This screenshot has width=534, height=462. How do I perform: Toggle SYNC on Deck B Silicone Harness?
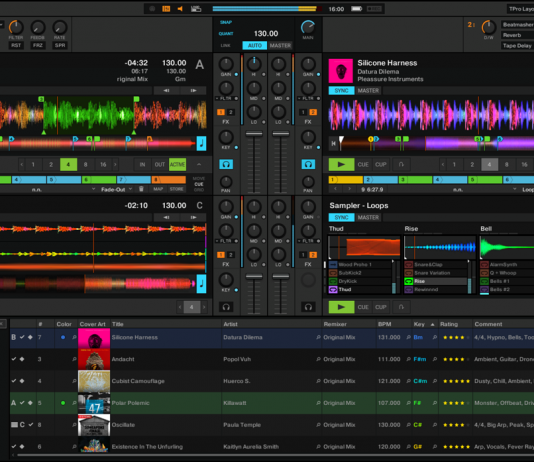click(341, 91)
